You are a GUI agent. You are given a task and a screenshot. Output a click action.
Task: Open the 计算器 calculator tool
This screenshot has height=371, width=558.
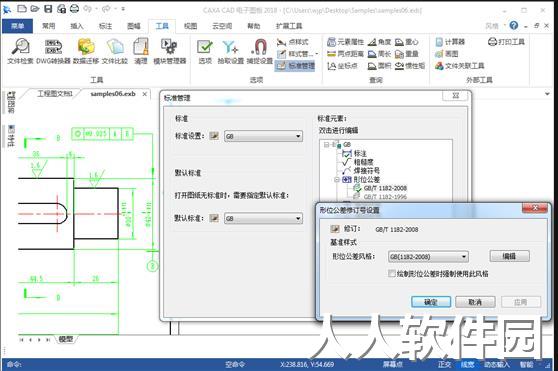pyautogui.click(x=450, y=42)
